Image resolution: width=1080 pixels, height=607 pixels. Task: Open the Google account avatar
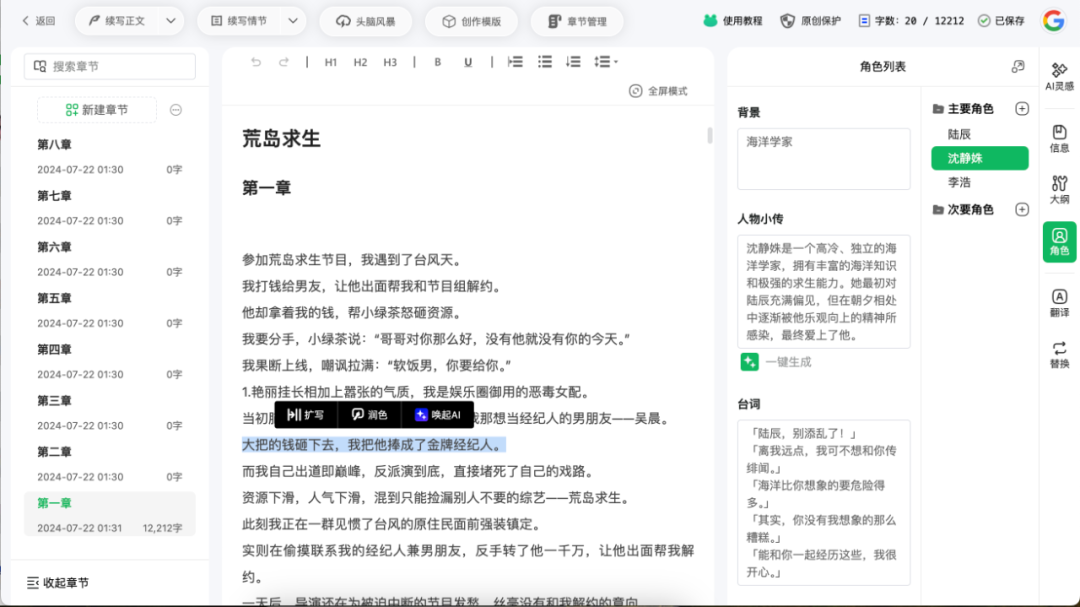(1054, 21)
